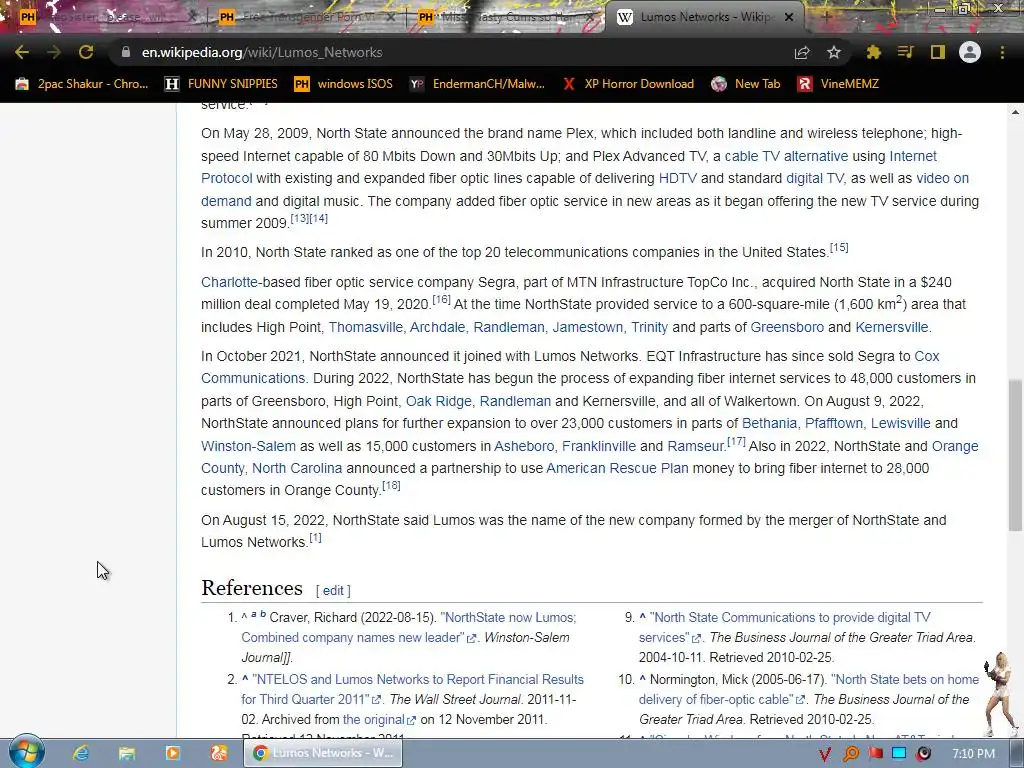This screenshot has width=1024, height=768.
Task: Open the Lewisville link
Action: point(901,423)
